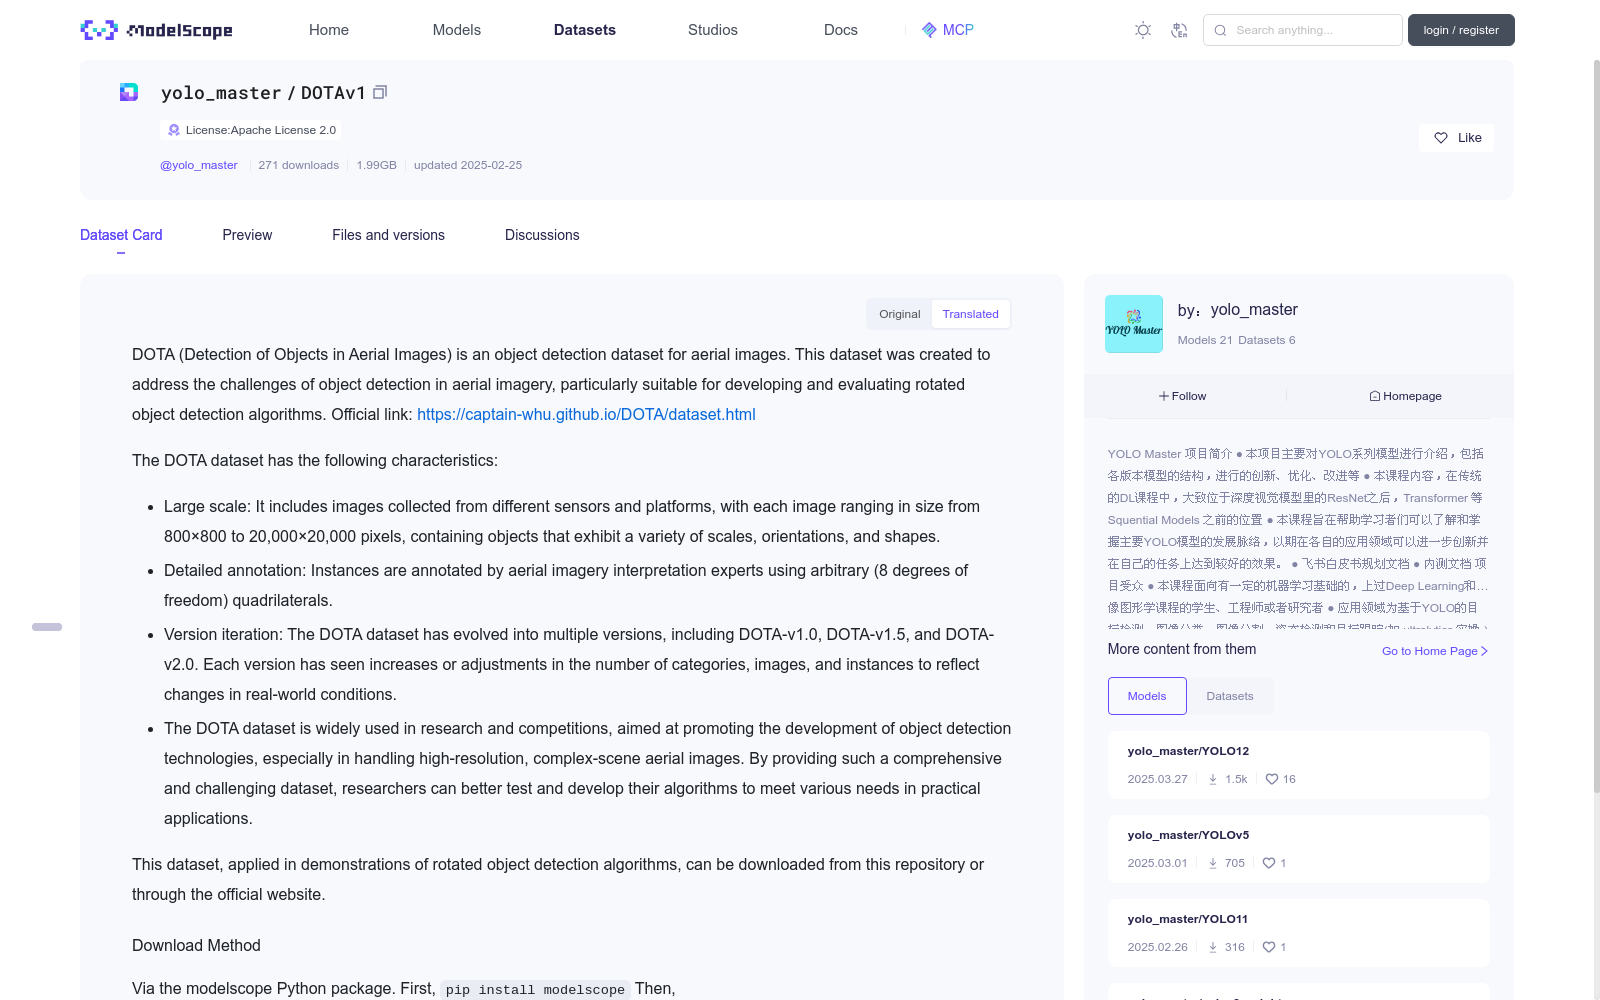This screenshot has width=1600, height=1000.
Task: Select the Original text toggle
Action: click(900, 314)
